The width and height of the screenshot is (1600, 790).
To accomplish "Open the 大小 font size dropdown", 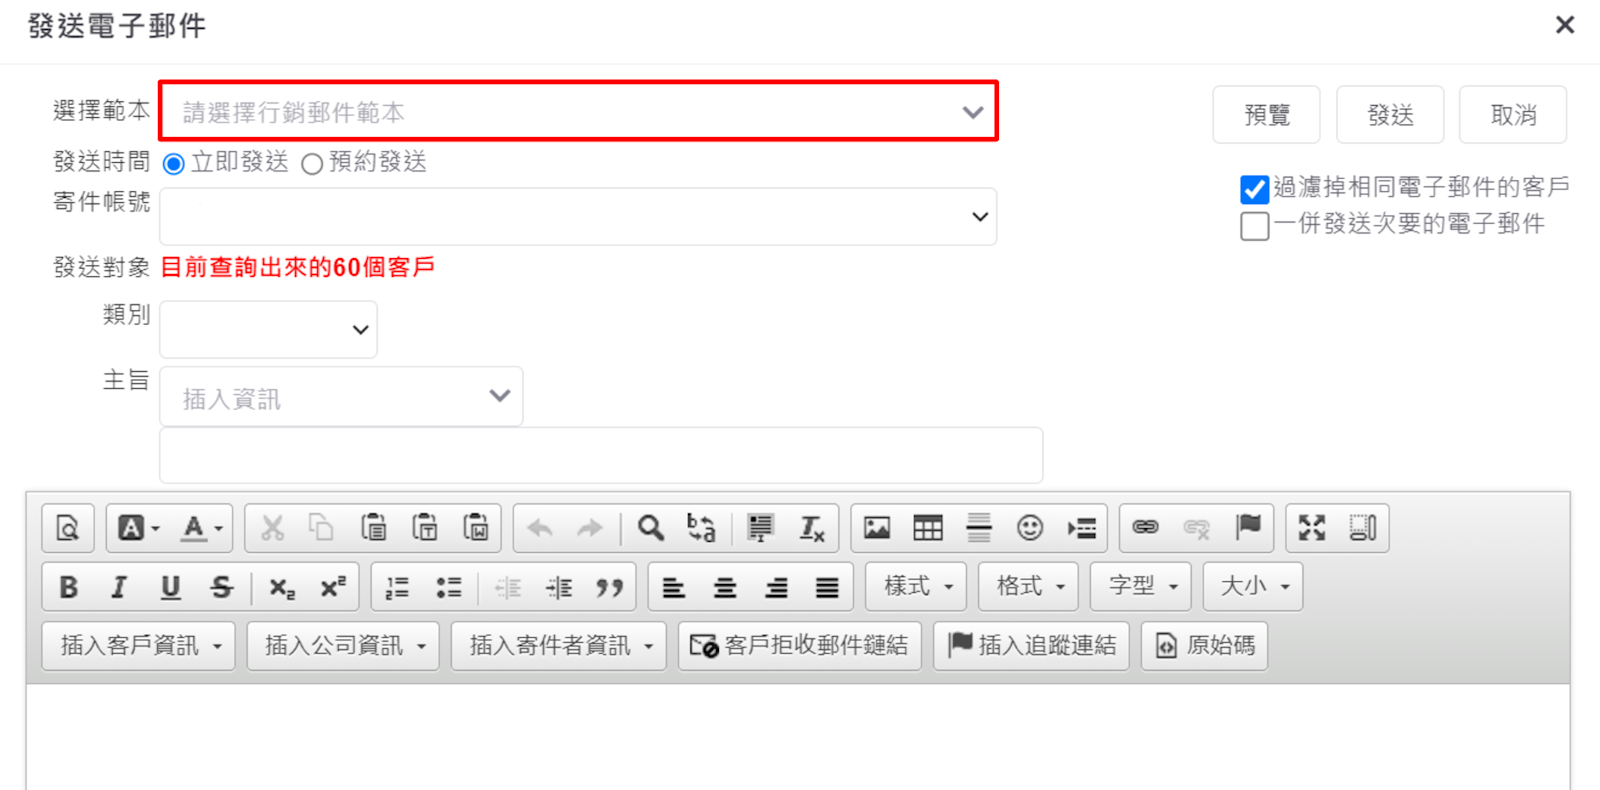I will (1253, 586).
